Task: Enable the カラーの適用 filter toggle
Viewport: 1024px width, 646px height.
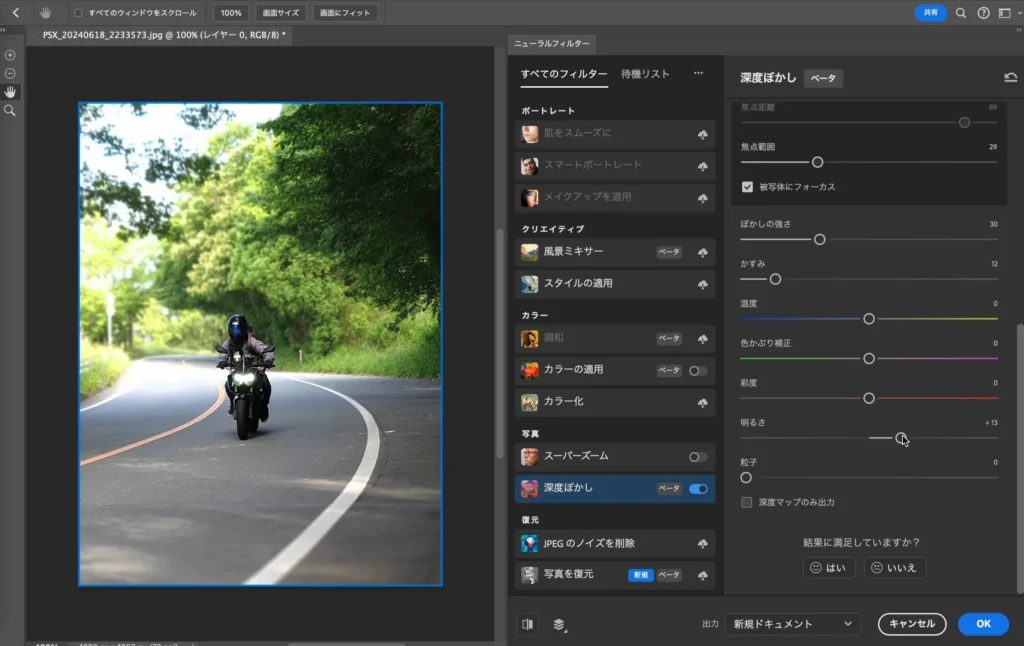Action: tap(698, 370)
